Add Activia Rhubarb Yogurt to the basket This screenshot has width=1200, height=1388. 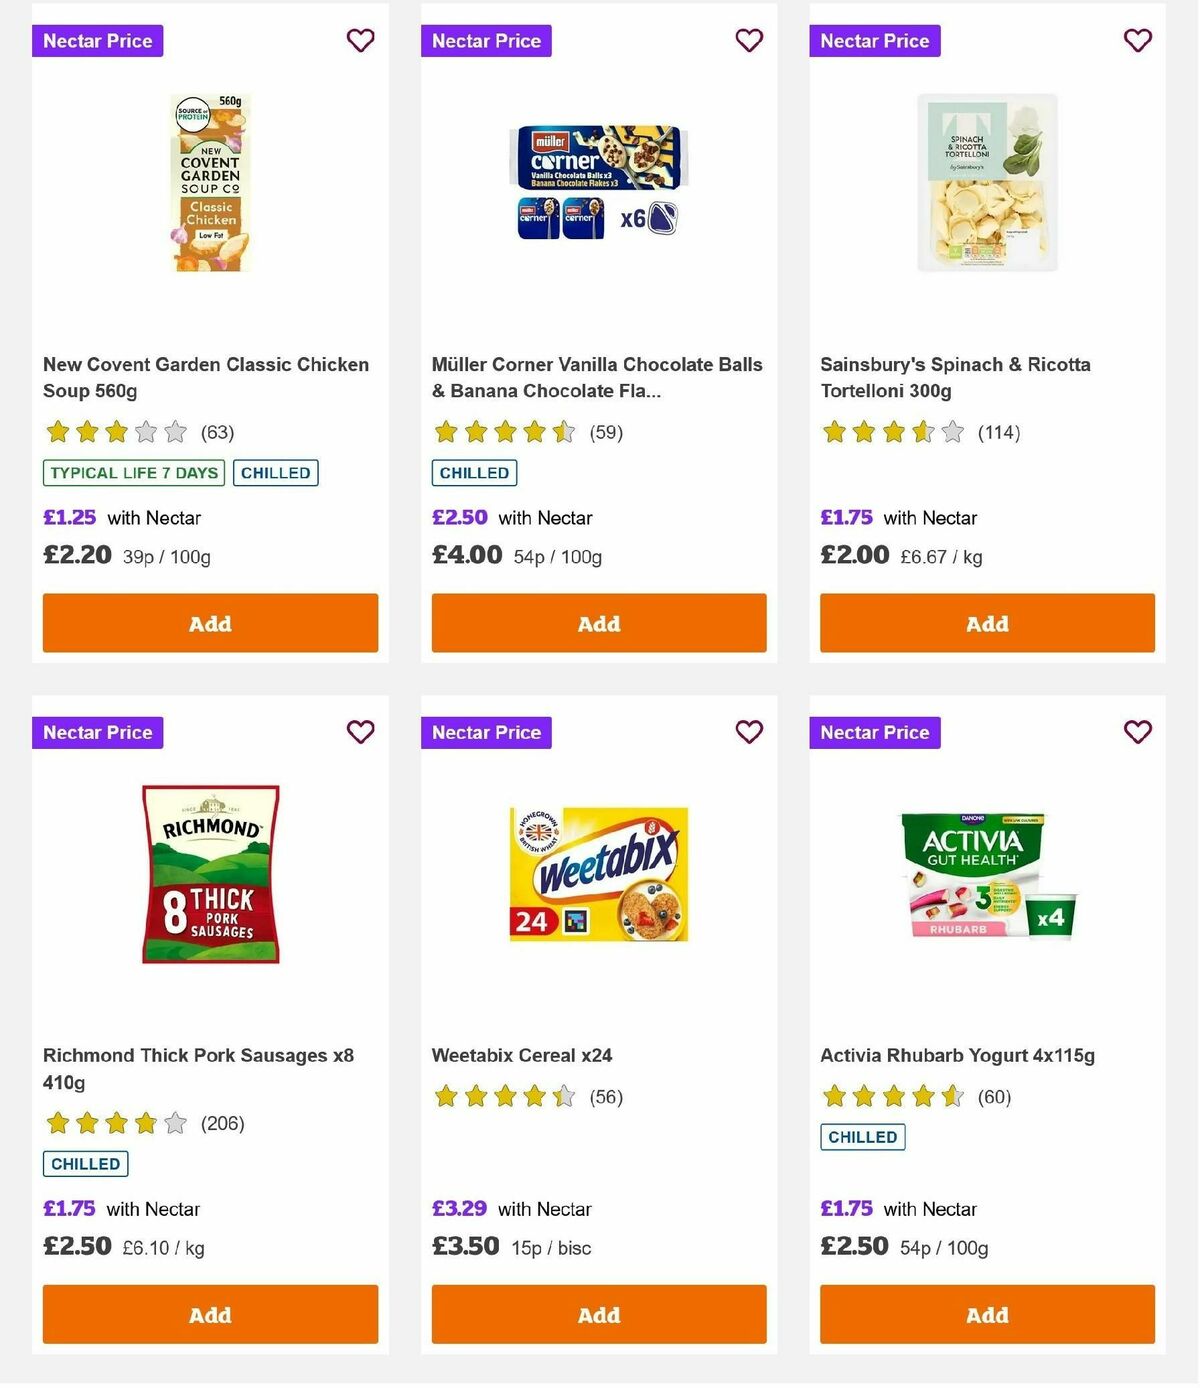click(x=987, y=1315)
